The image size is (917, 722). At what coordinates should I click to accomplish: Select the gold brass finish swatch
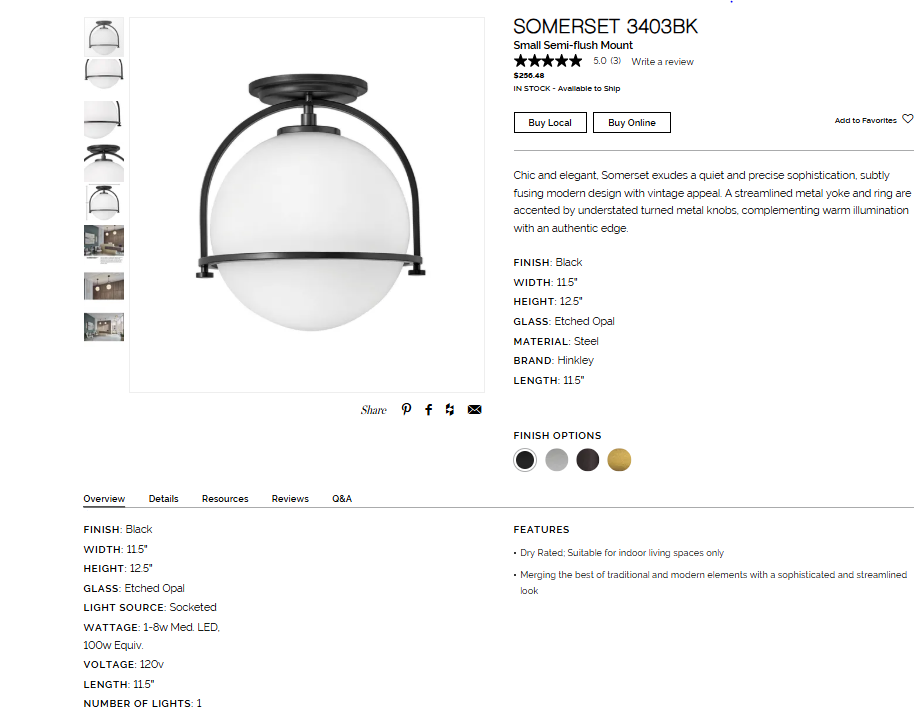coord(619,460)
